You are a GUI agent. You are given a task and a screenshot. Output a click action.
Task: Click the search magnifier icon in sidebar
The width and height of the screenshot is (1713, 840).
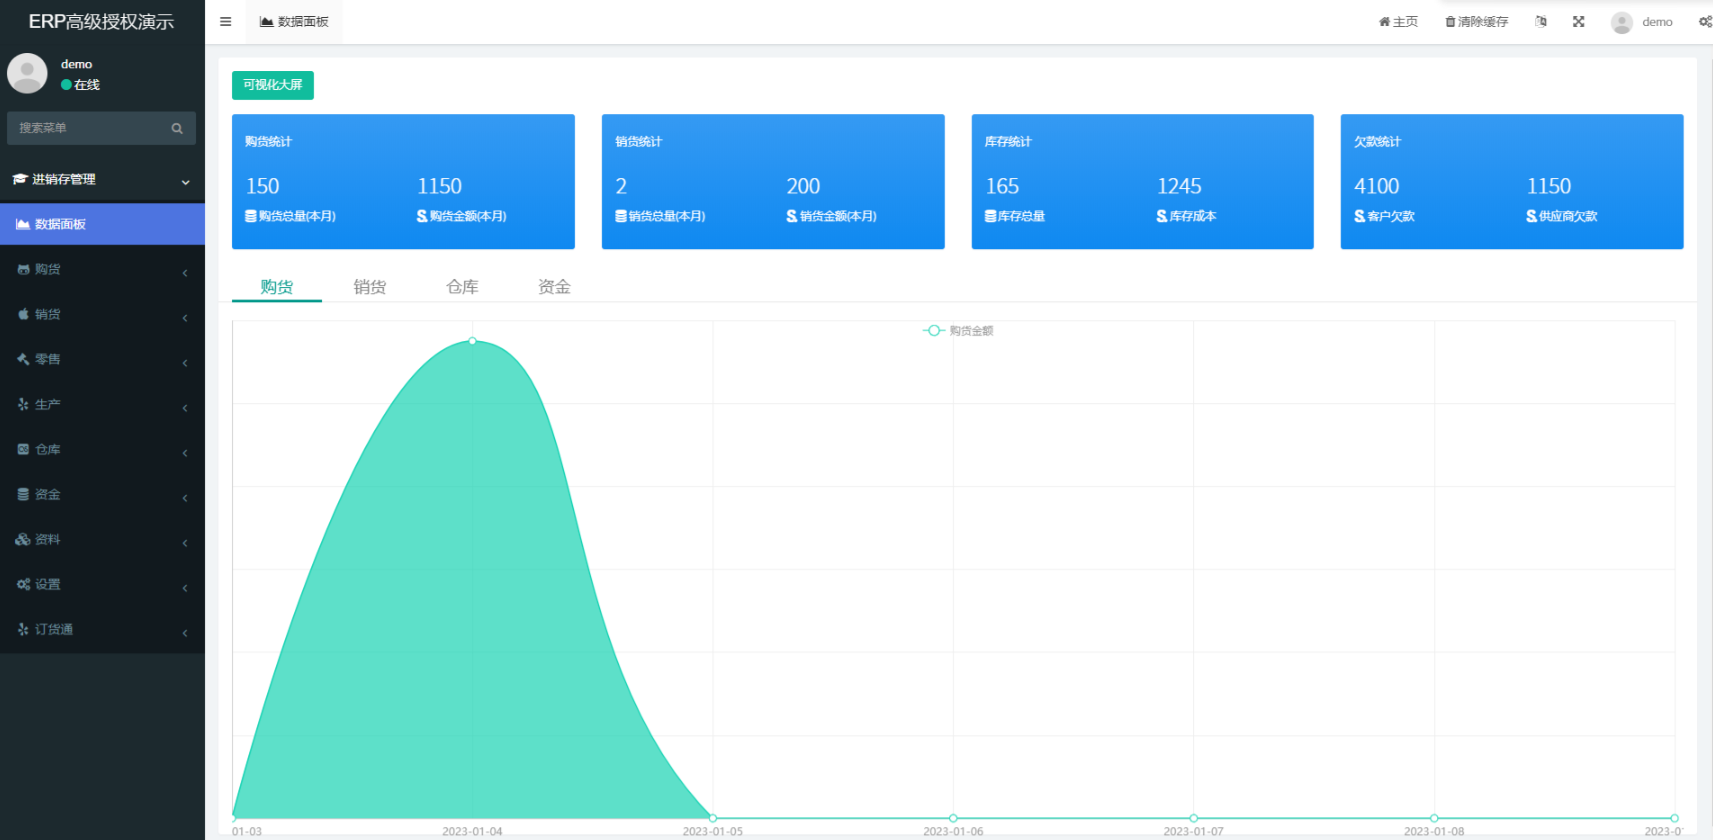point(177,128)
